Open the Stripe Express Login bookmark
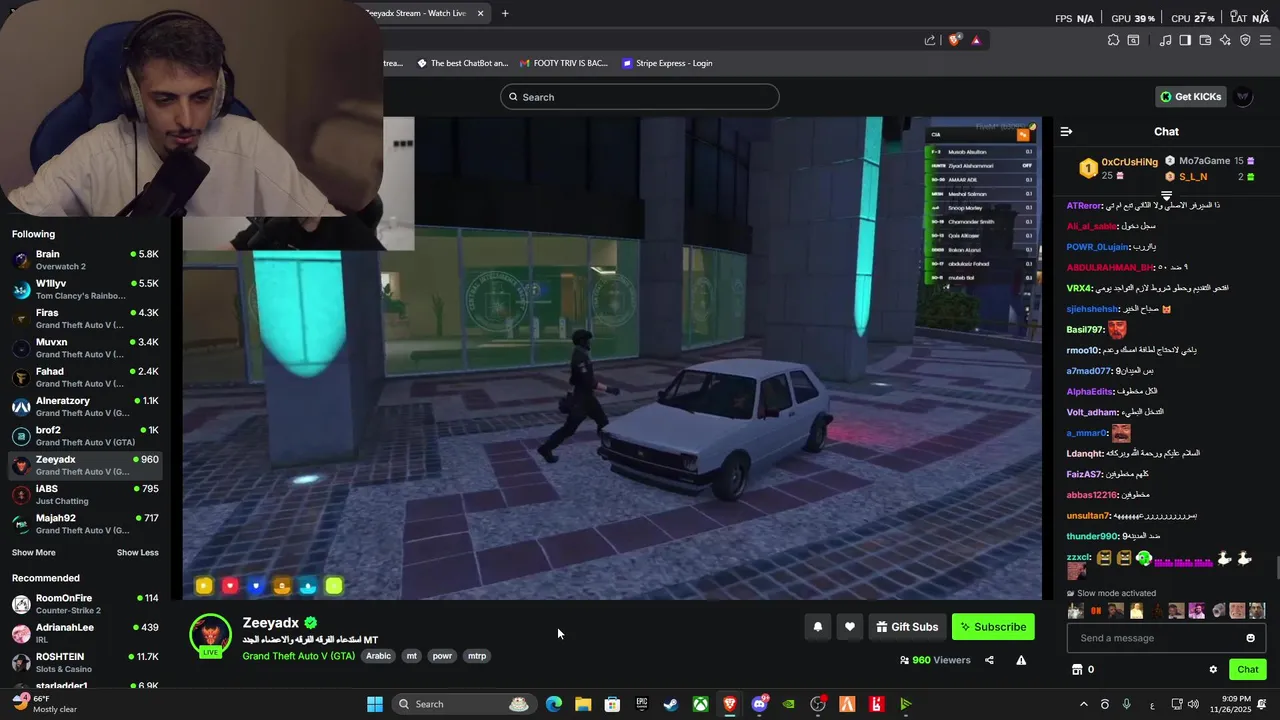Viewport: 1280px width, 720px height. pos(667,63)
